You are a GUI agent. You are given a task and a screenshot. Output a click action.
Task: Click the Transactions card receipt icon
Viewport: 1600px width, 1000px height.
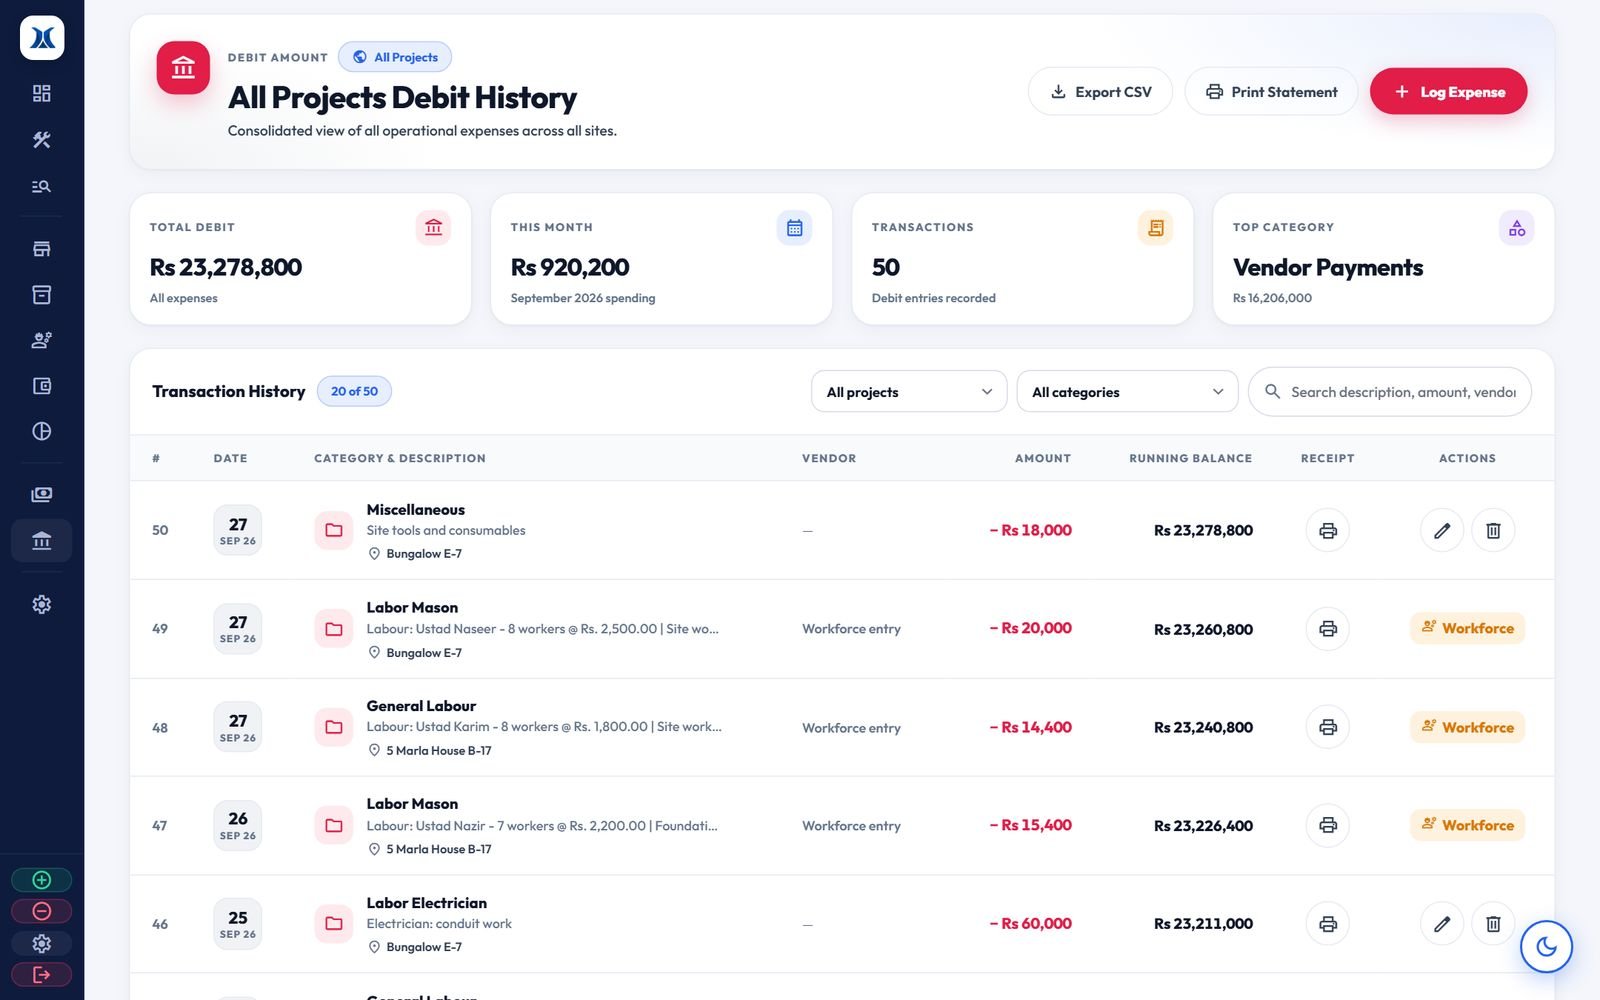tap(1155, 228)
